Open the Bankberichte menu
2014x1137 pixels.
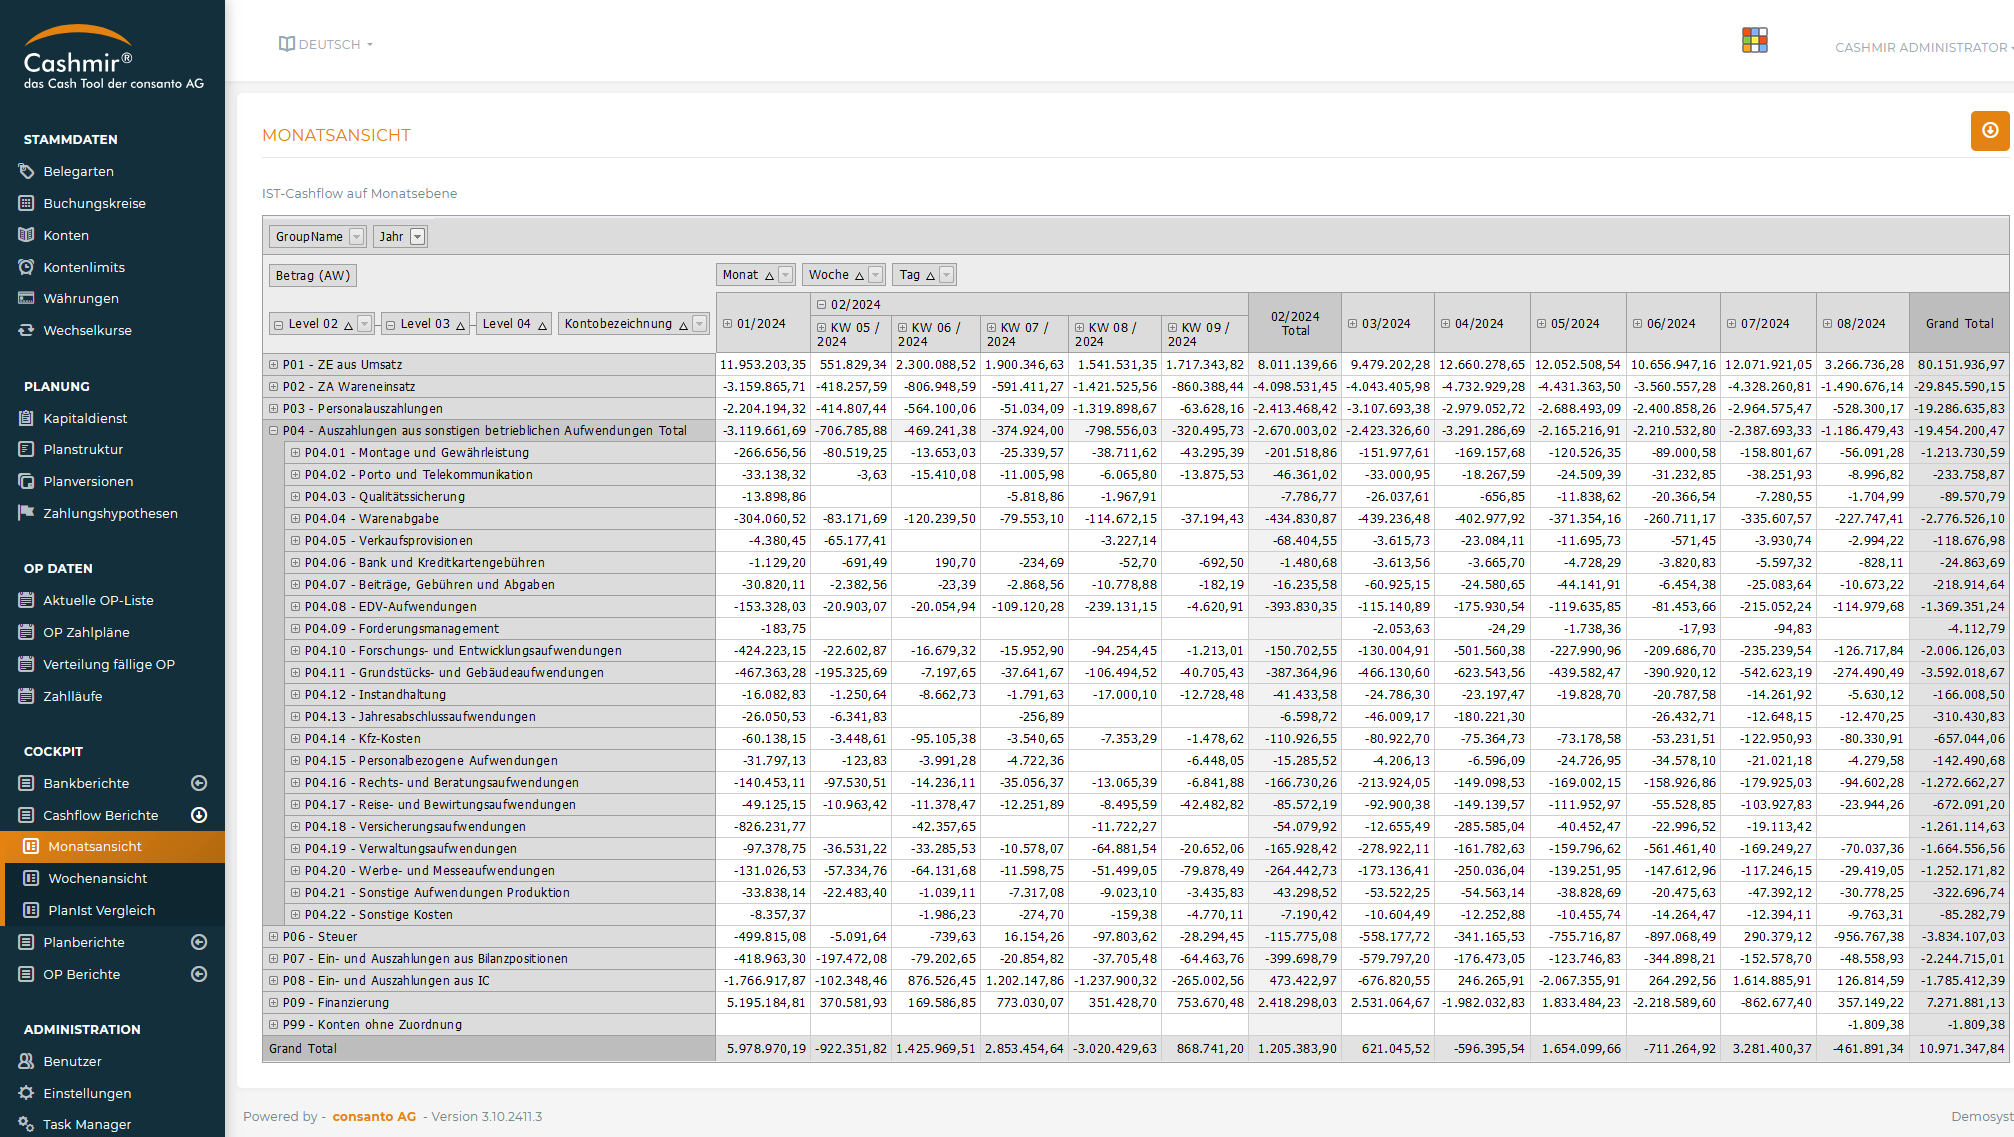coord(86,783)
